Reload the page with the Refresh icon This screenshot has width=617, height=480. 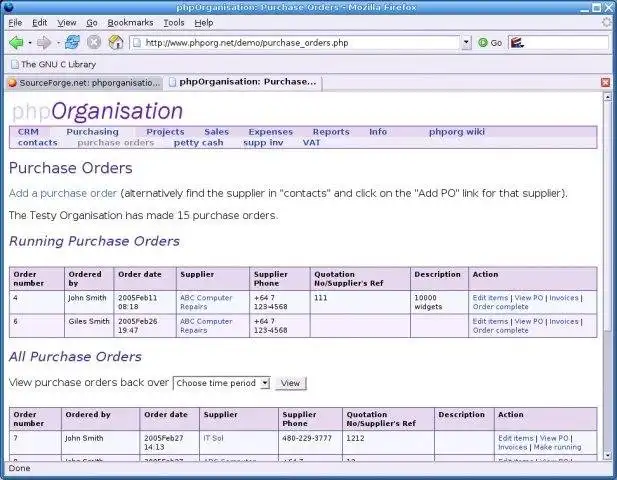(72, 42)
